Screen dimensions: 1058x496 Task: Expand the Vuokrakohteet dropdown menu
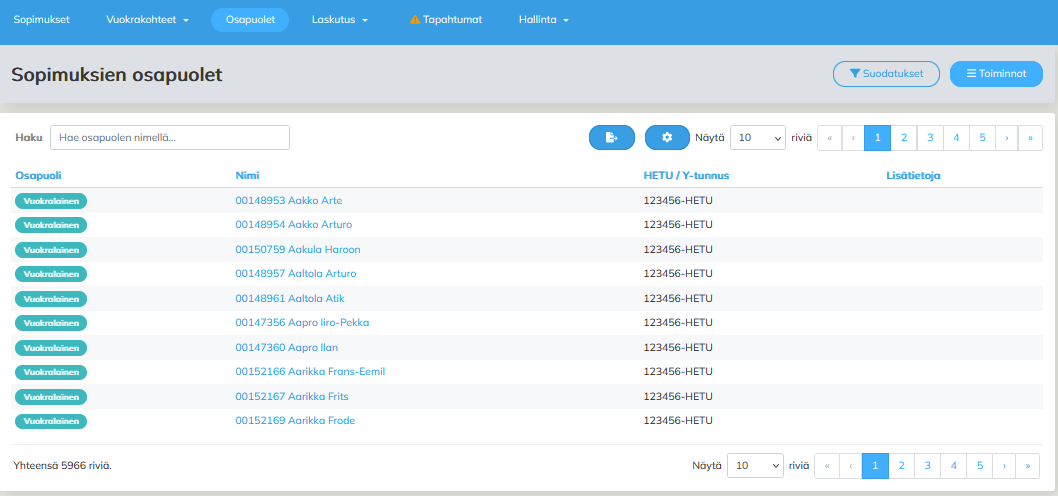147,20
